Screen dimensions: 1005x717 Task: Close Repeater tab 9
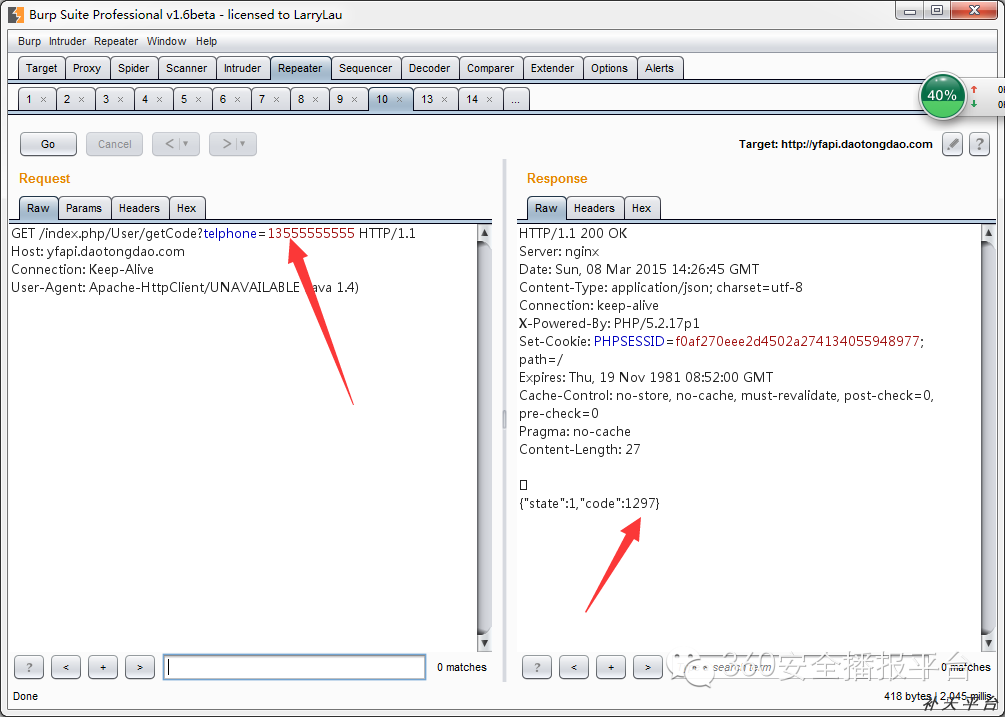354,99
